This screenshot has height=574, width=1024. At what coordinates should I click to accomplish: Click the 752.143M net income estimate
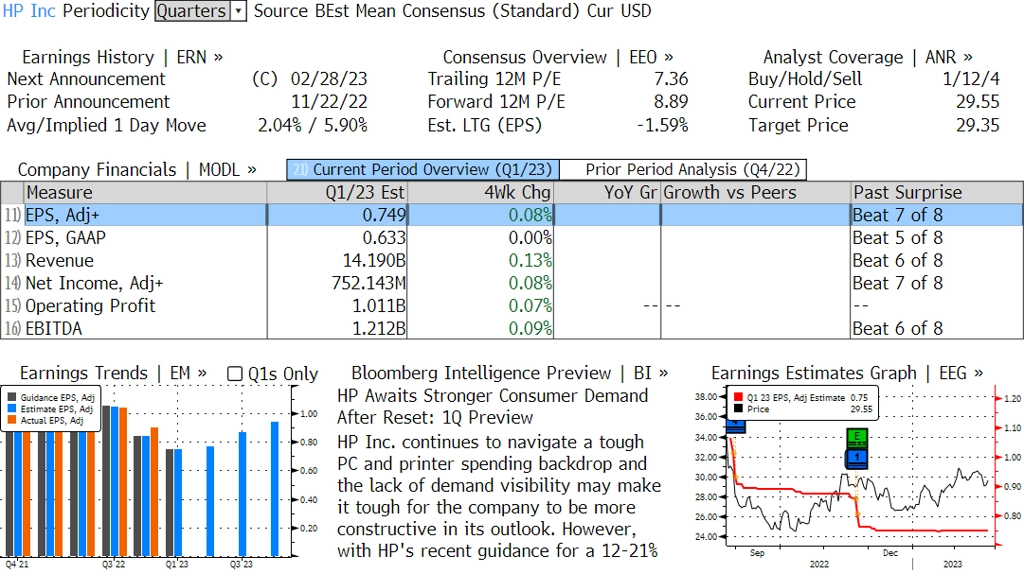(x=369, y=283)
